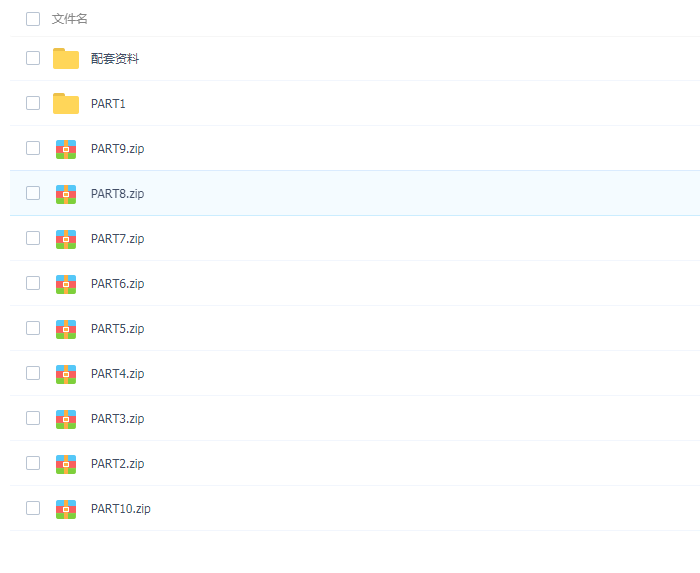Viewport: 700px width, 573px height.
Task: Sort by the 文件名 column header
Action: (70, 19)
